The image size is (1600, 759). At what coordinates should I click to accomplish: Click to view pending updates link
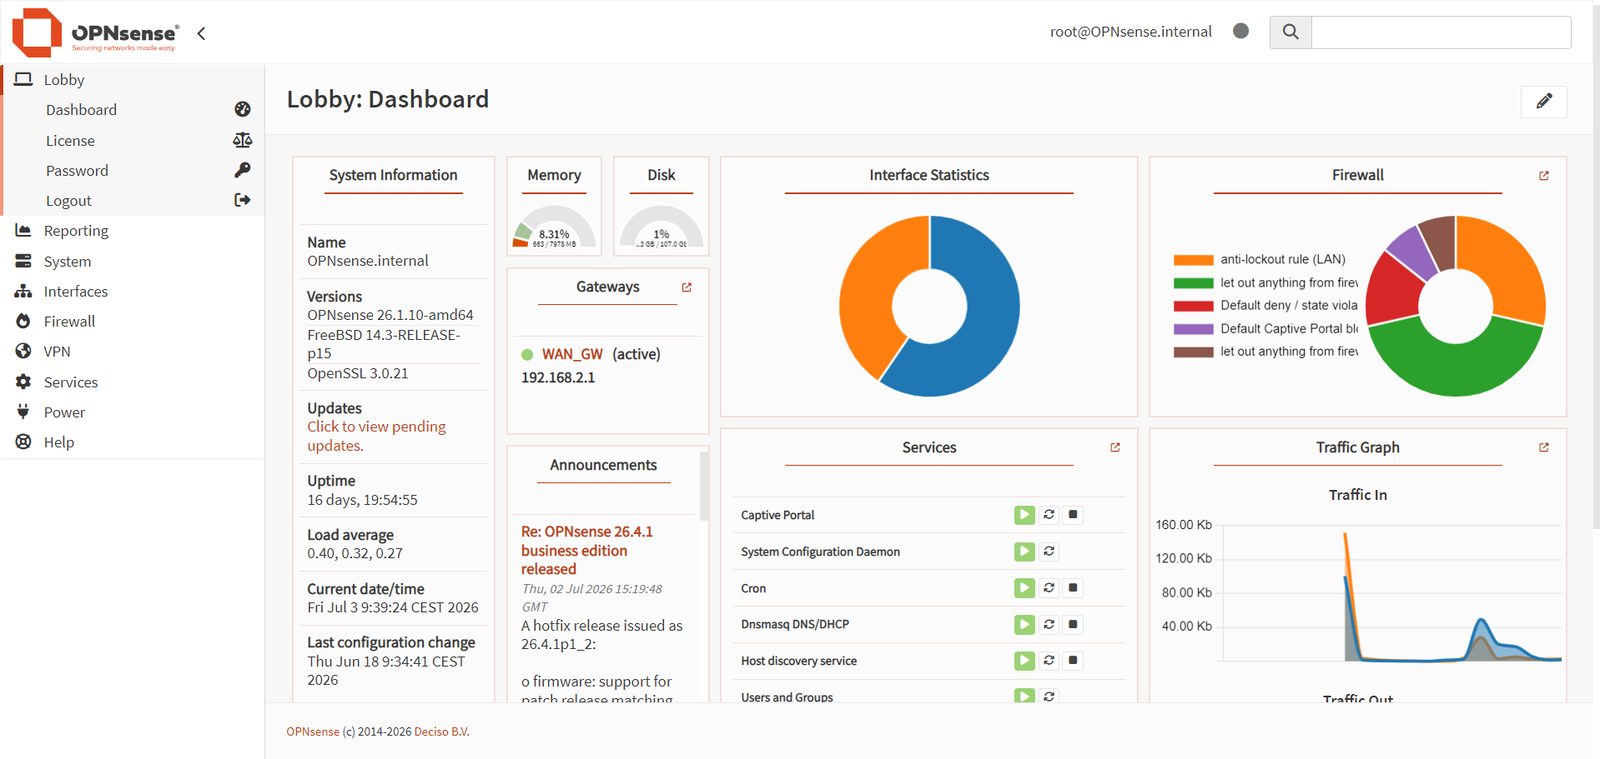point(376,436)
